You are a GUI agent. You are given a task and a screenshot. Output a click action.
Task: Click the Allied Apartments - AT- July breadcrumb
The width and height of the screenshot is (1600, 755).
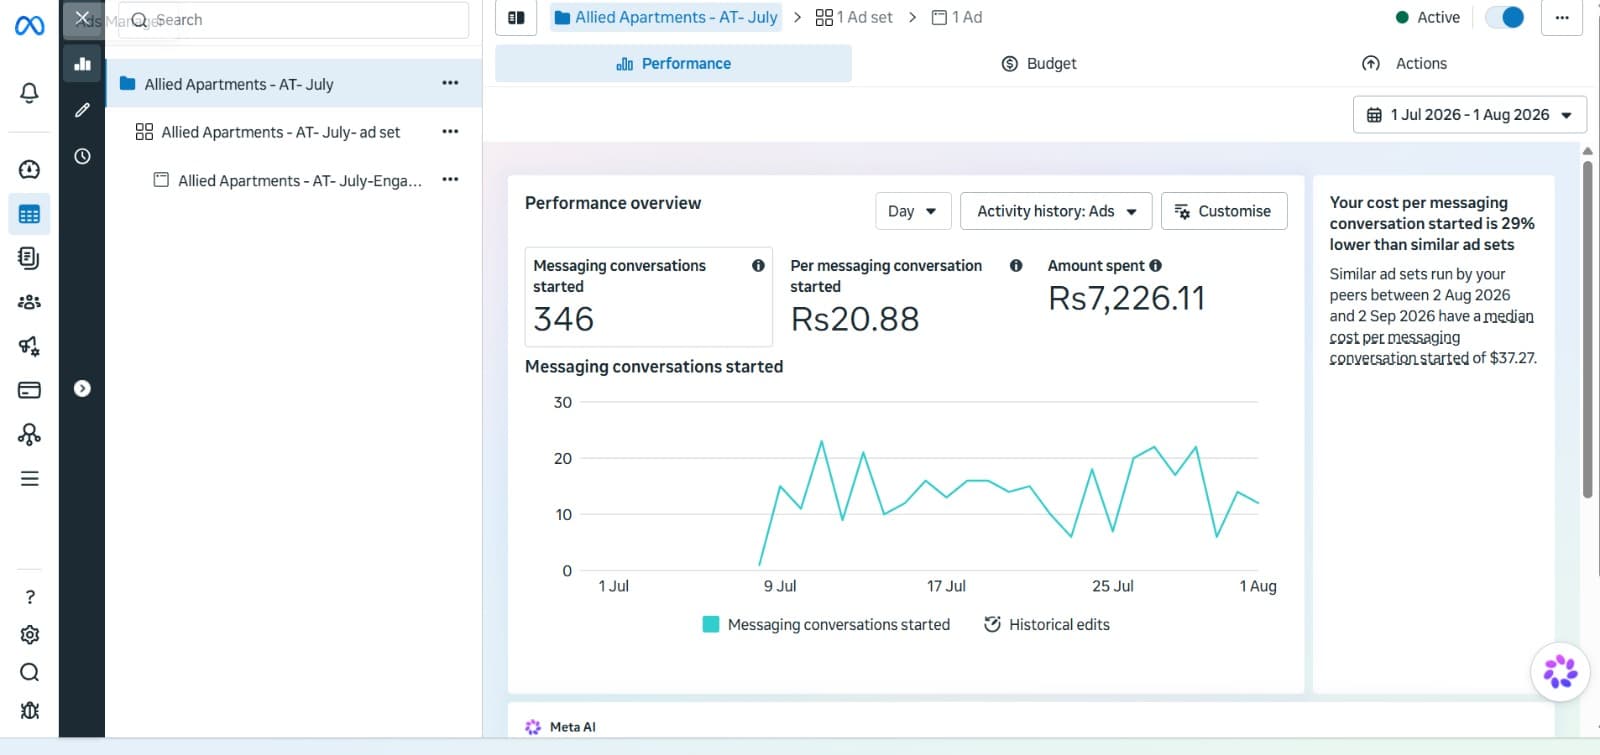[666, 17]
